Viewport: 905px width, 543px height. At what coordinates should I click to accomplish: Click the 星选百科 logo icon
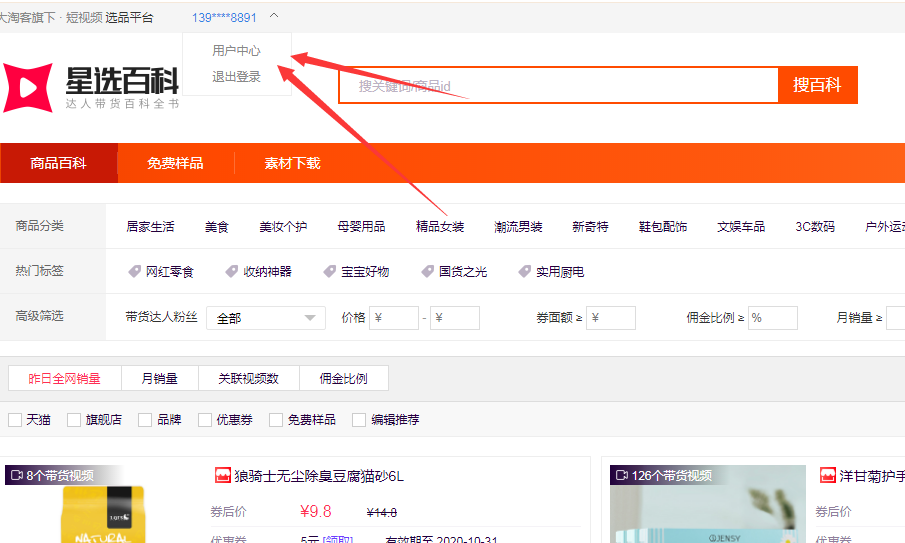[27, 88]
